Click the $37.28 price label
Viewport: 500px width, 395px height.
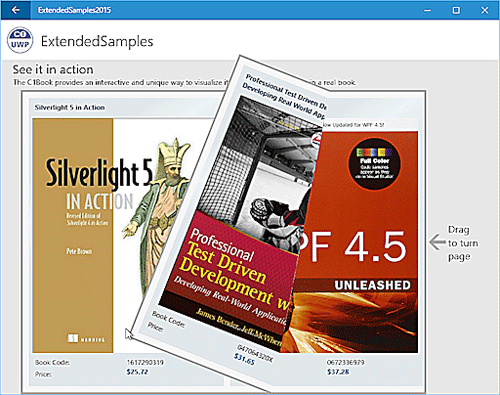pyautogui.click(x=338, y=372)
